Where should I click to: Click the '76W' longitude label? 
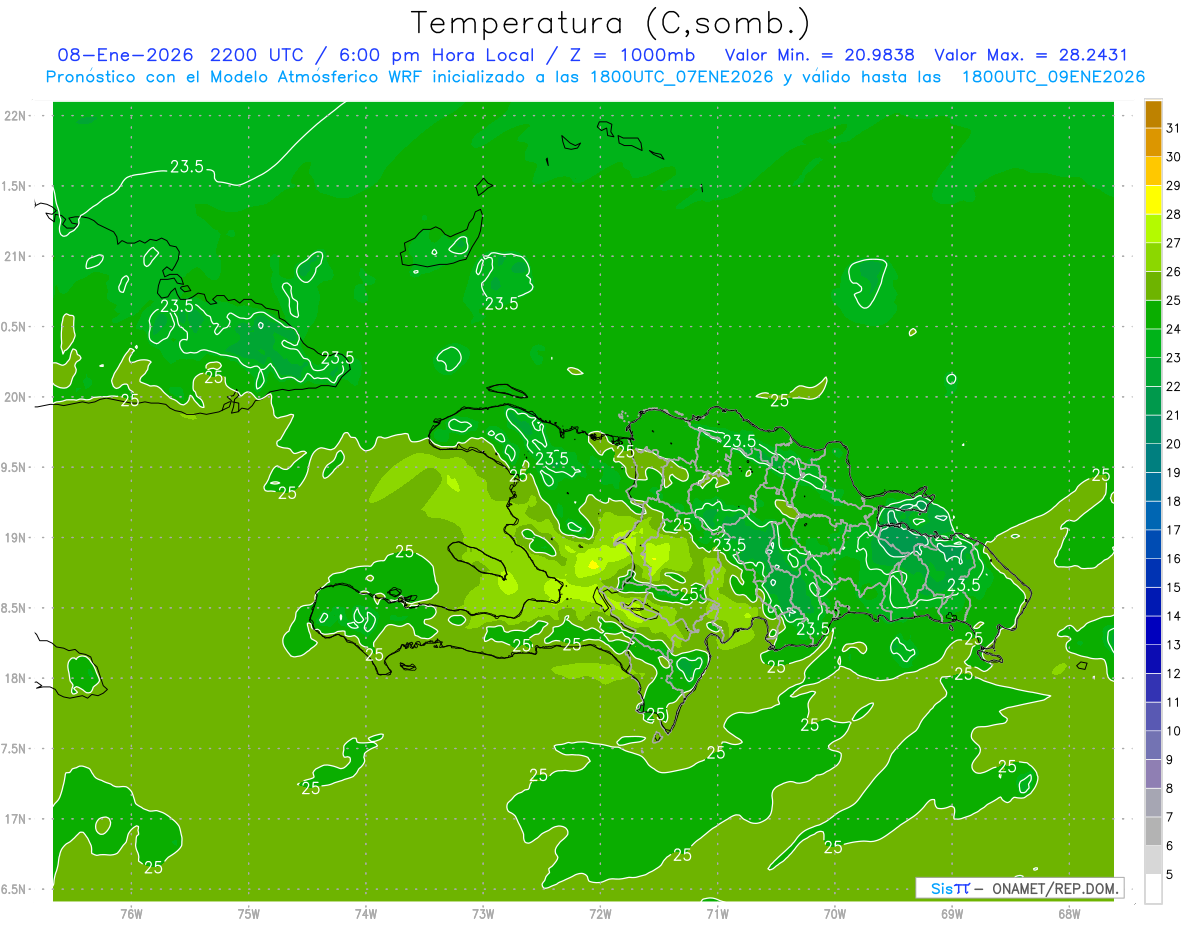[131, 913]
